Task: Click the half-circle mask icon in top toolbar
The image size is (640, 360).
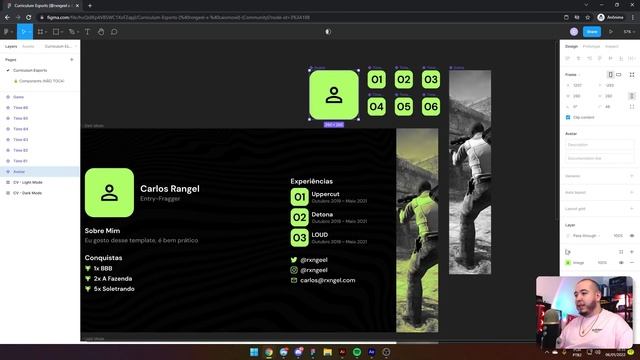Action: click(x=328, y=32)
